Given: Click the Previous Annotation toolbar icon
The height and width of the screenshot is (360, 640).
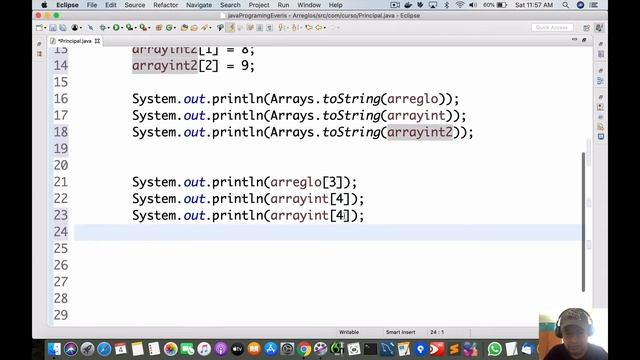Looking at the screenshot, I should (x=295, y=28).
